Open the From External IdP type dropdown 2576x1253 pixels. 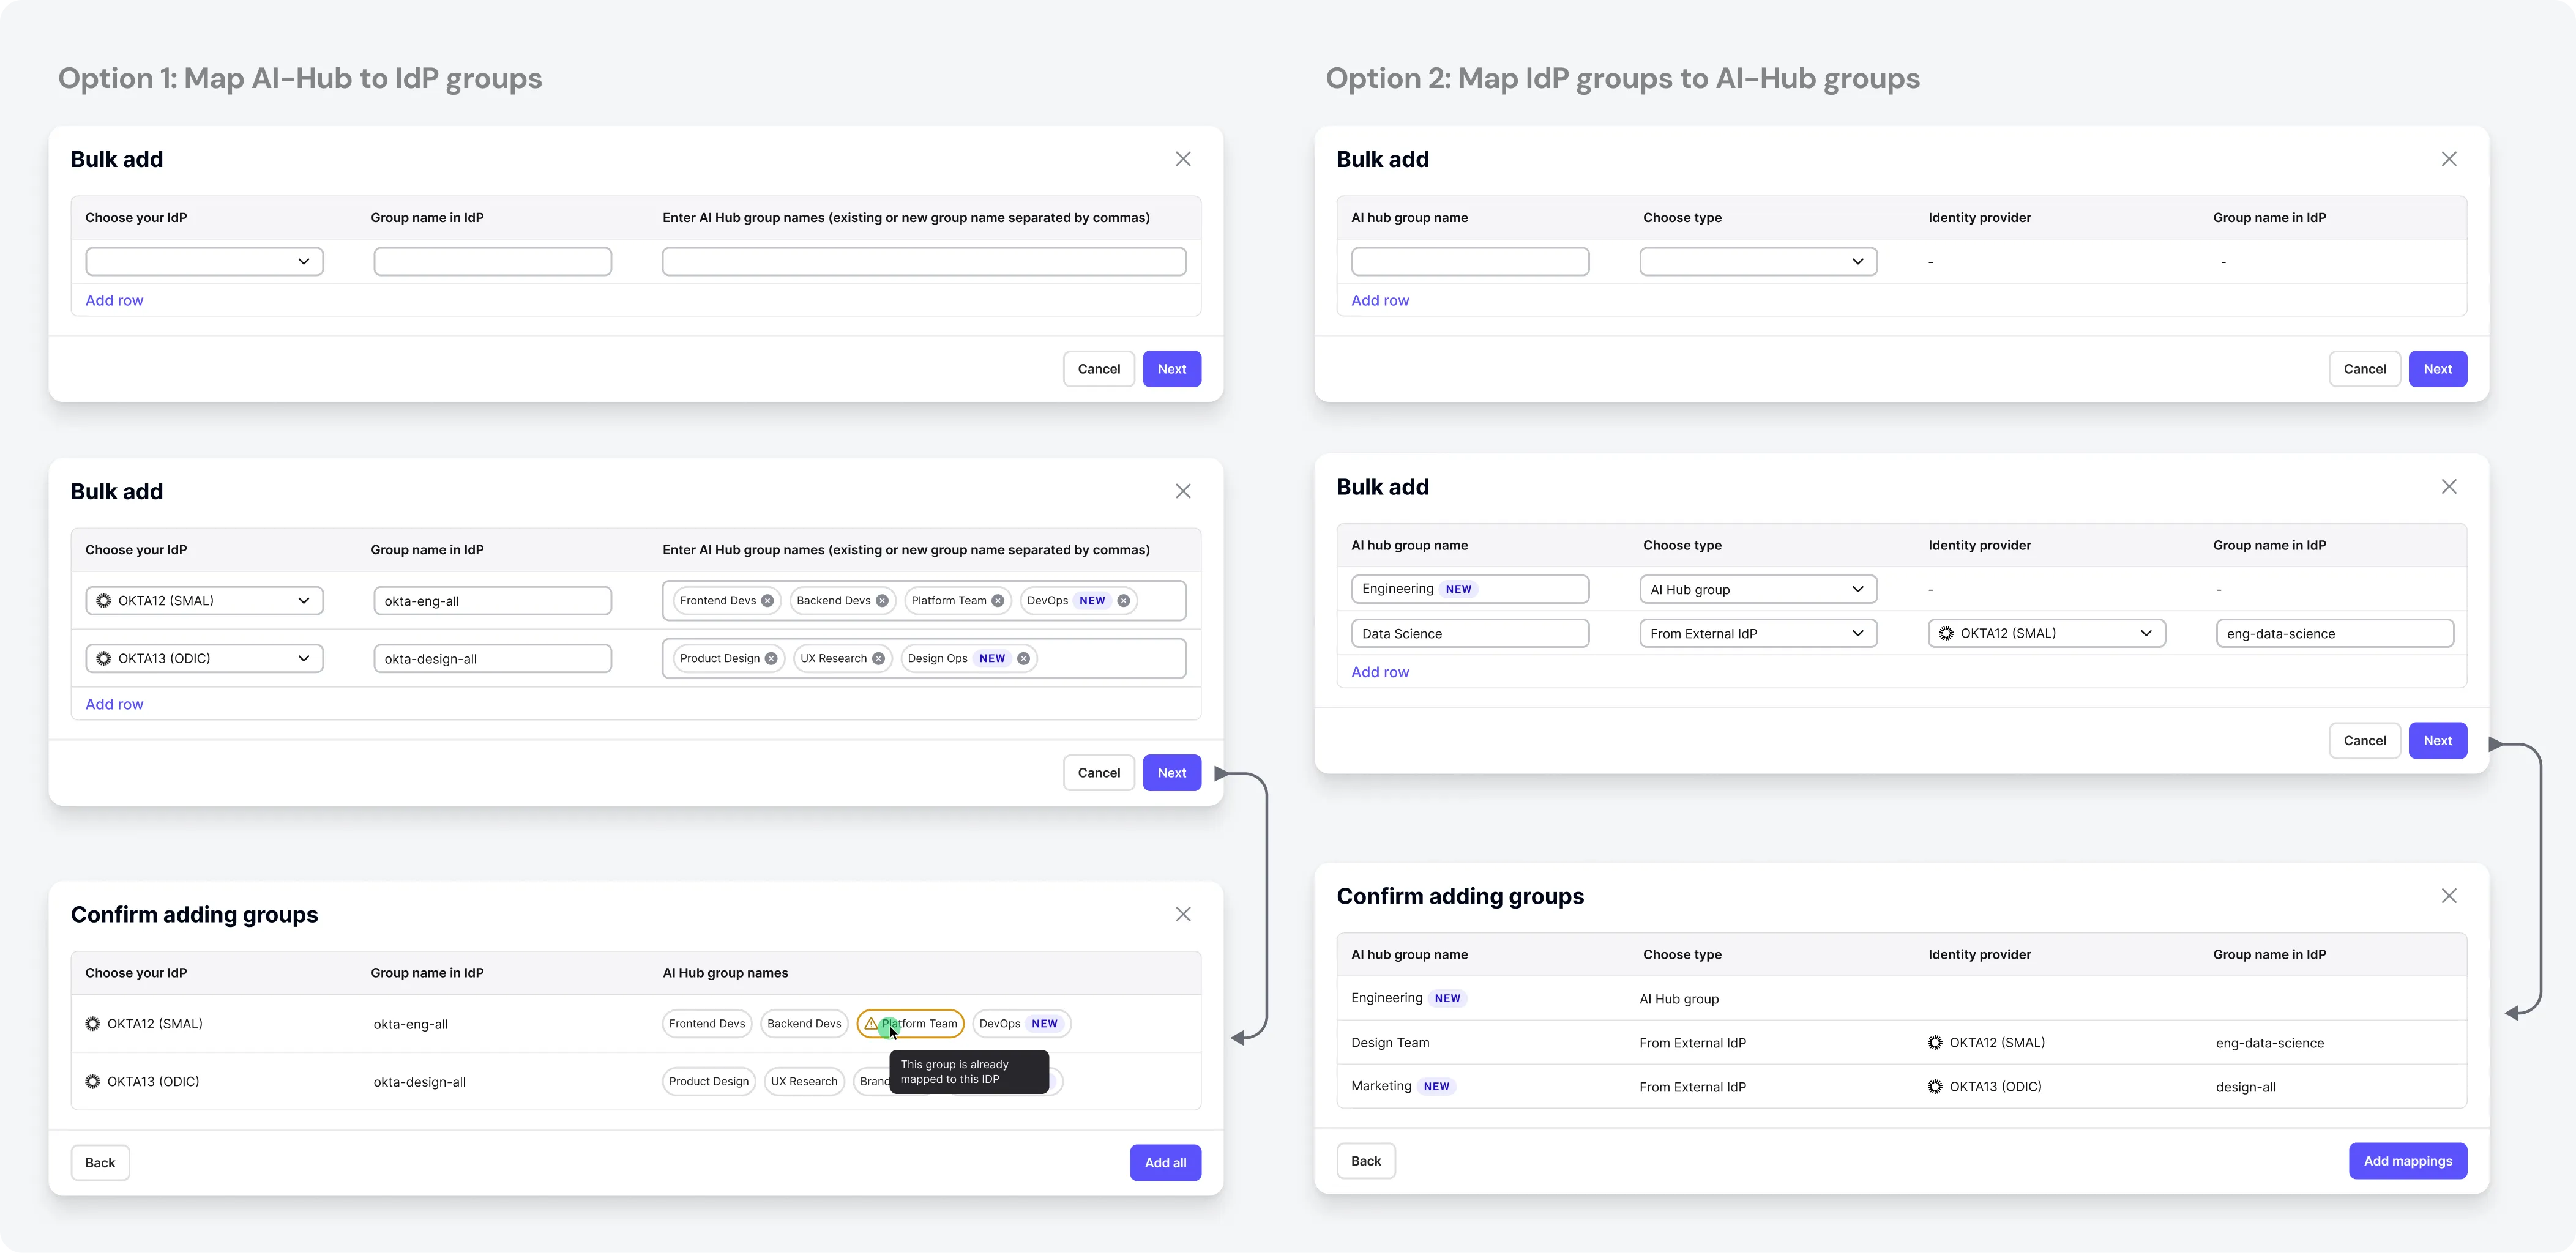pyautogui.click(x=1758, y=633)
